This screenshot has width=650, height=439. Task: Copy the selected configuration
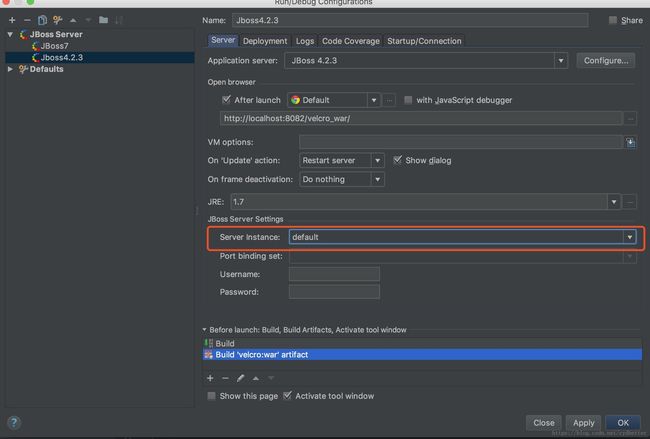[x=42, y=20]
